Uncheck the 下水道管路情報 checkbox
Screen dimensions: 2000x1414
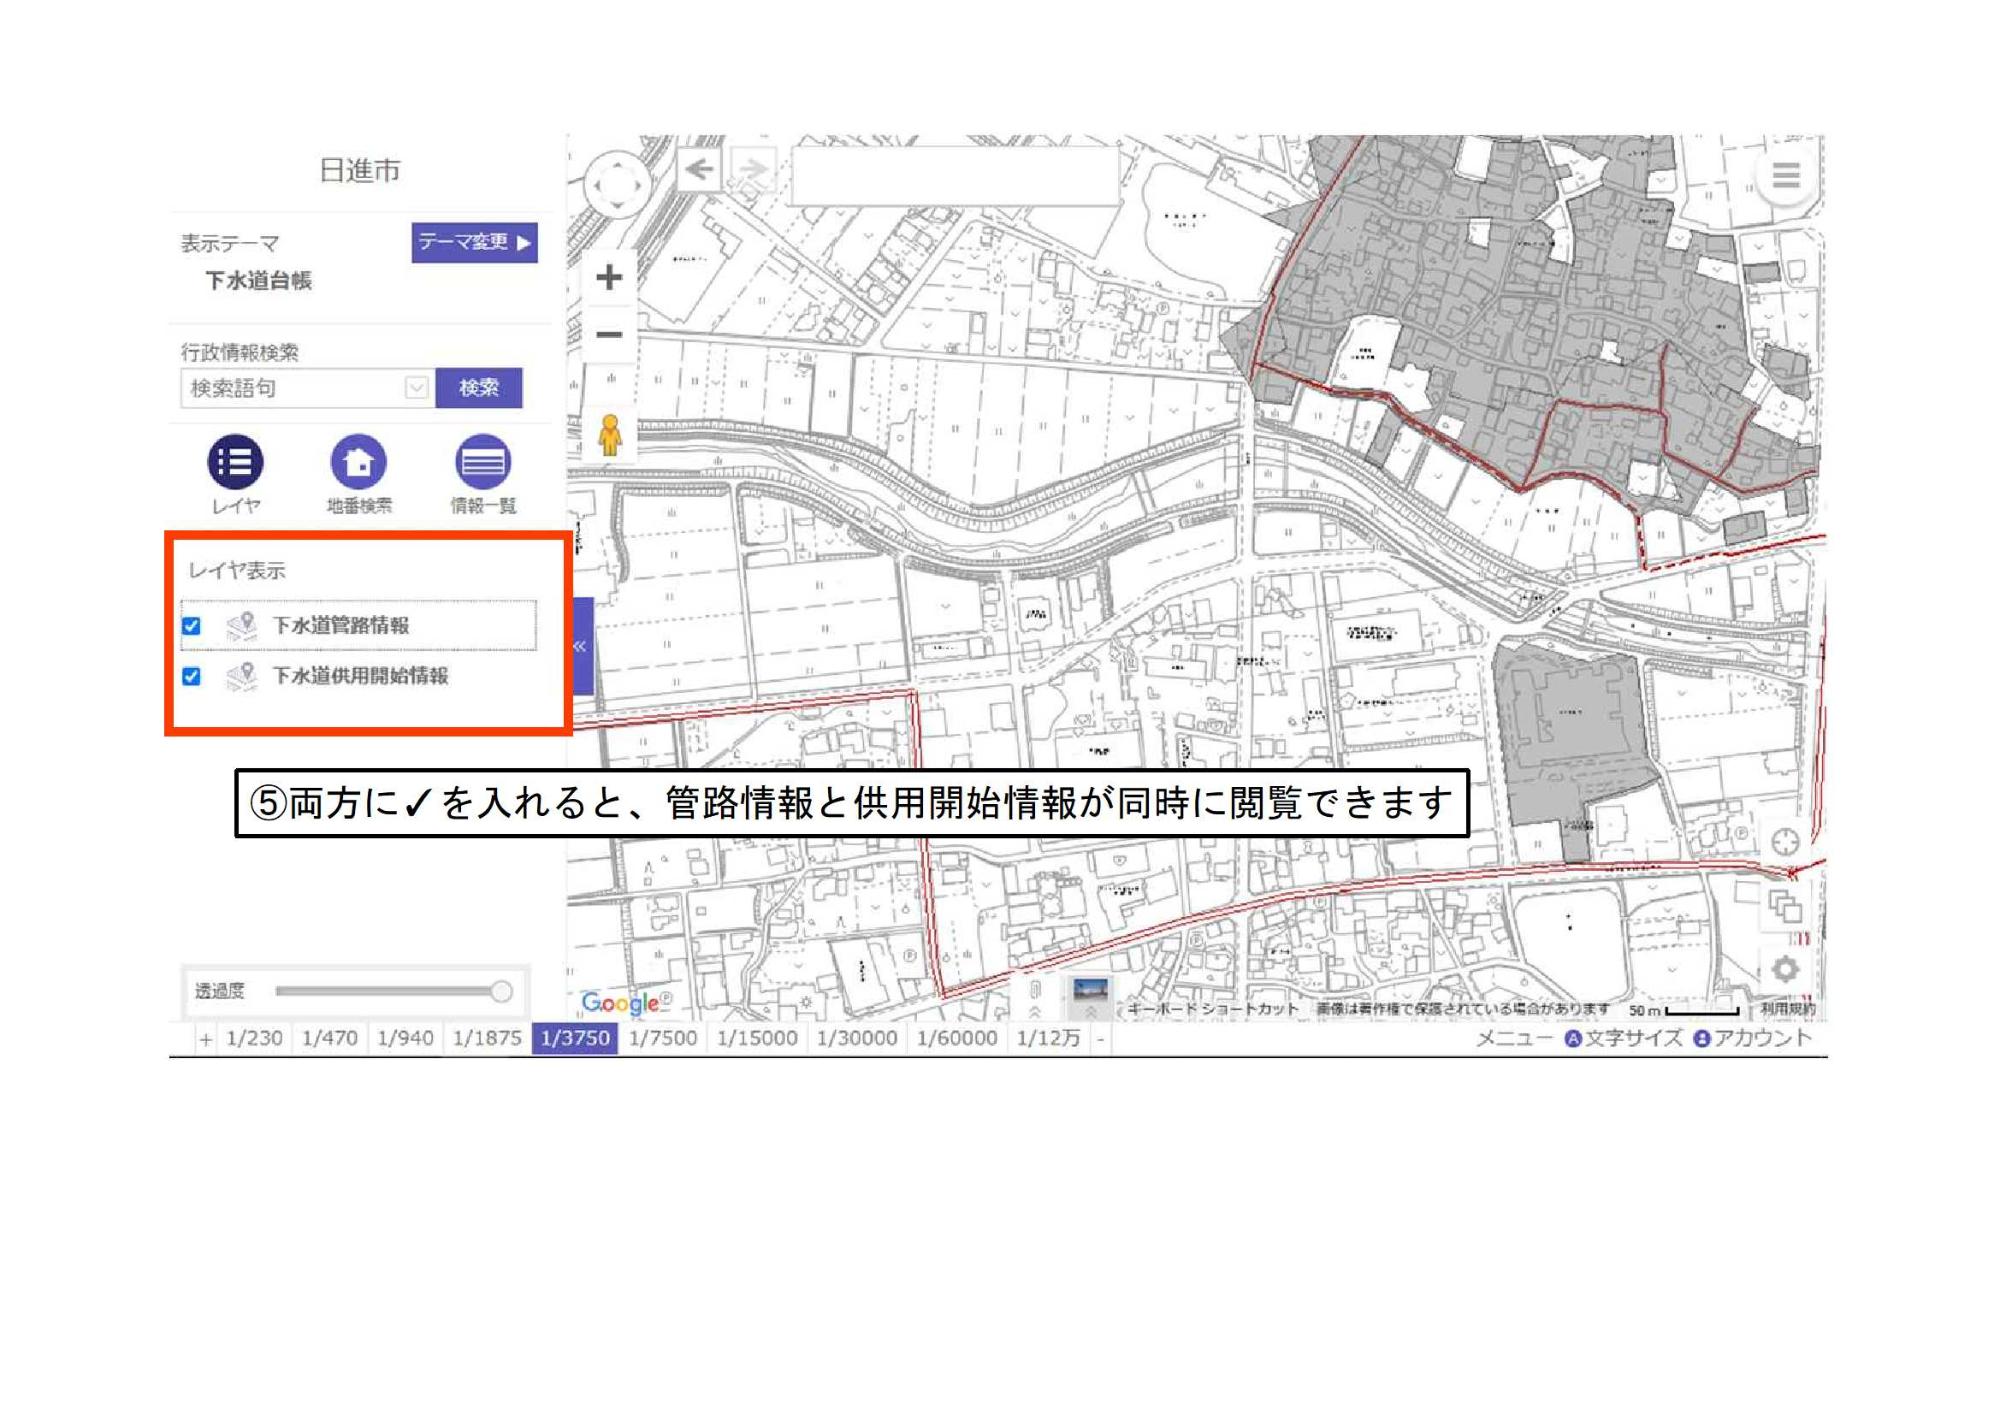192,626
